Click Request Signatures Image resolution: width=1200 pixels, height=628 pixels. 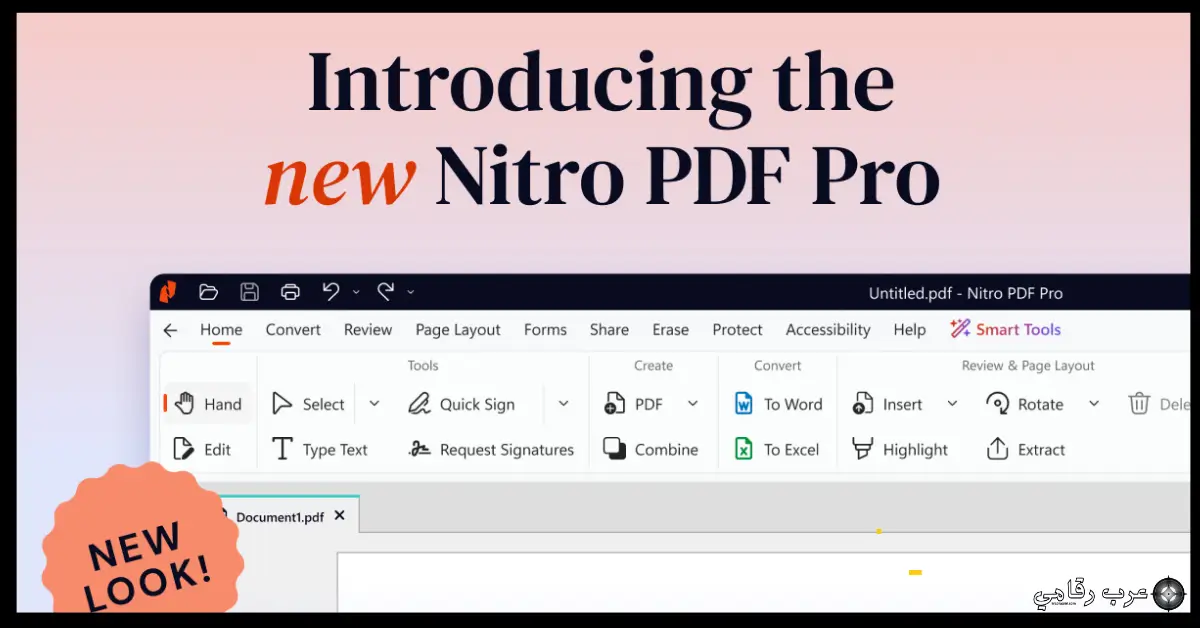coord(491,449)
